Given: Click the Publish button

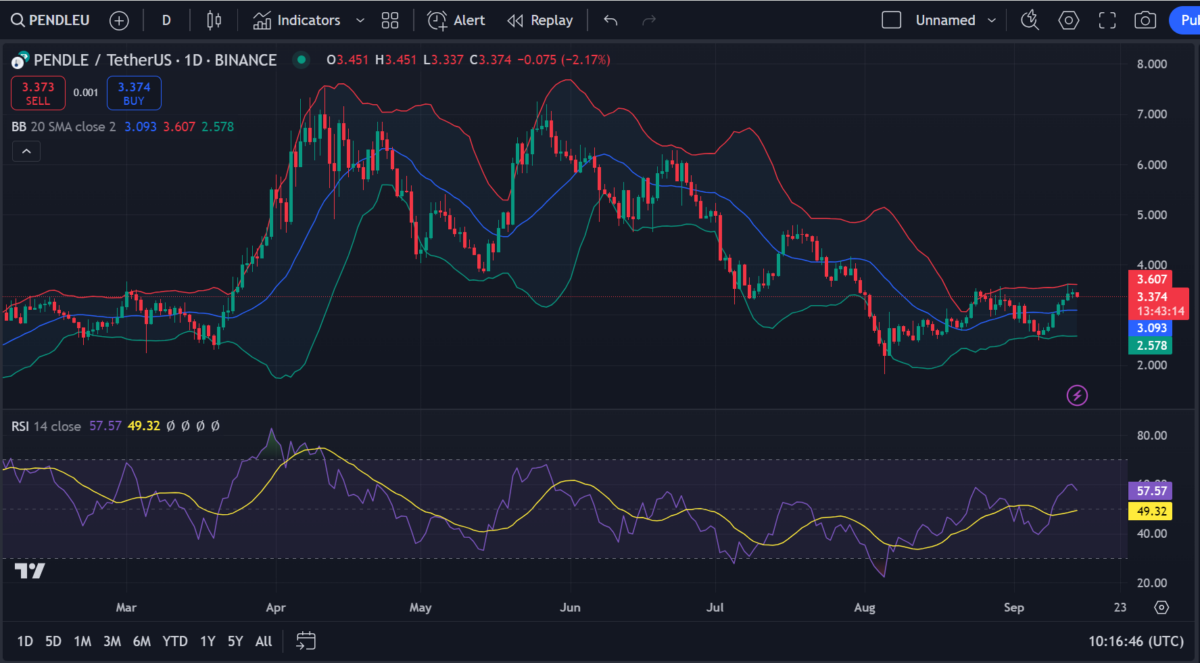Looking at the screenshot, I should (x=1184, y=20).
